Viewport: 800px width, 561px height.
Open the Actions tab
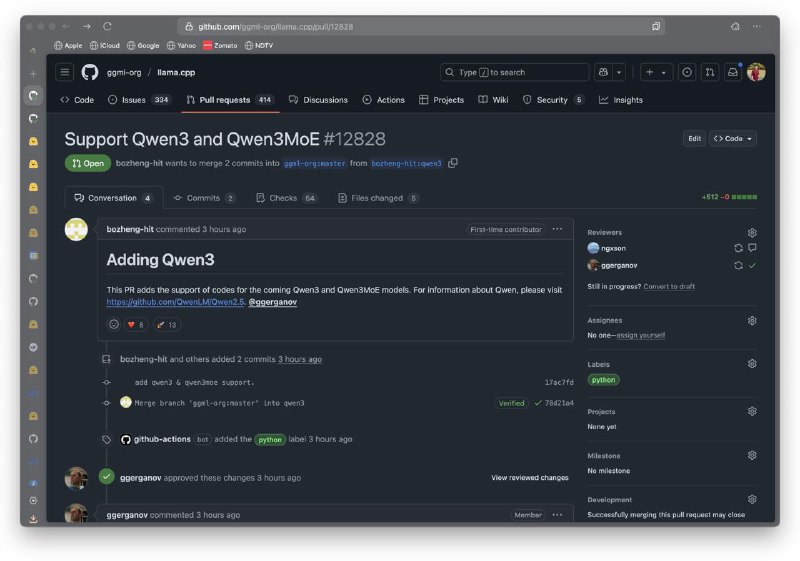tap(384, 100)
